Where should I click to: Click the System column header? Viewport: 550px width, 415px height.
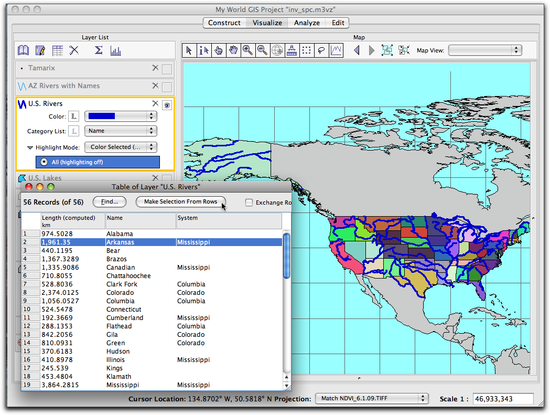pyautogui.click(x=229, y=221)
